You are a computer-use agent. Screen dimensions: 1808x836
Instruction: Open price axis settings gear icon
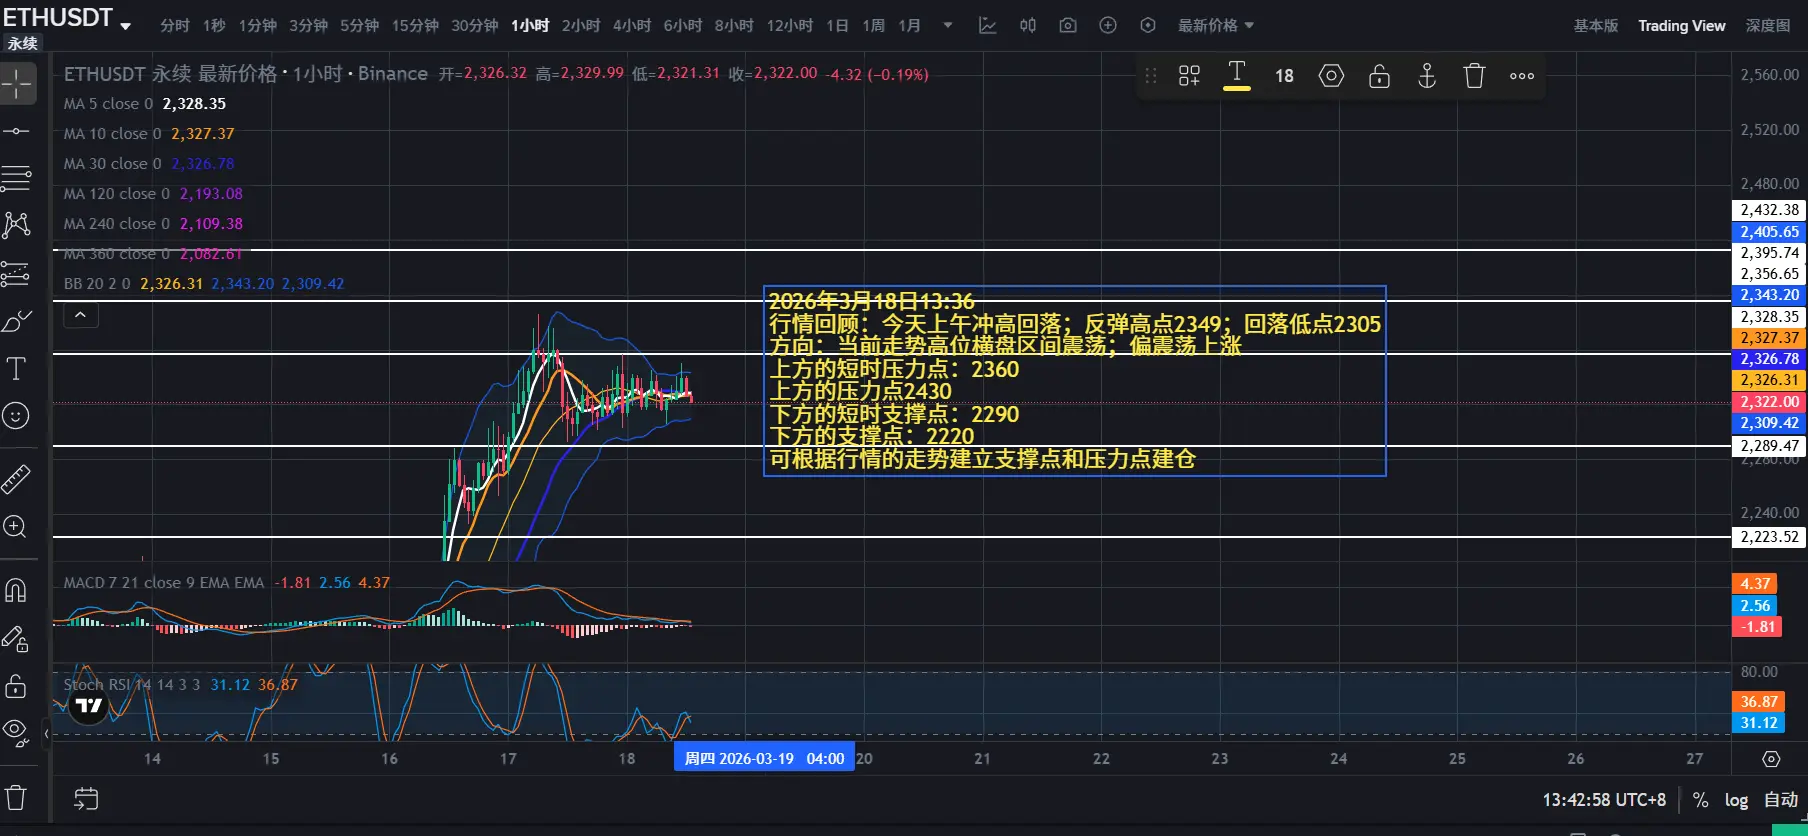(1771, 759)
